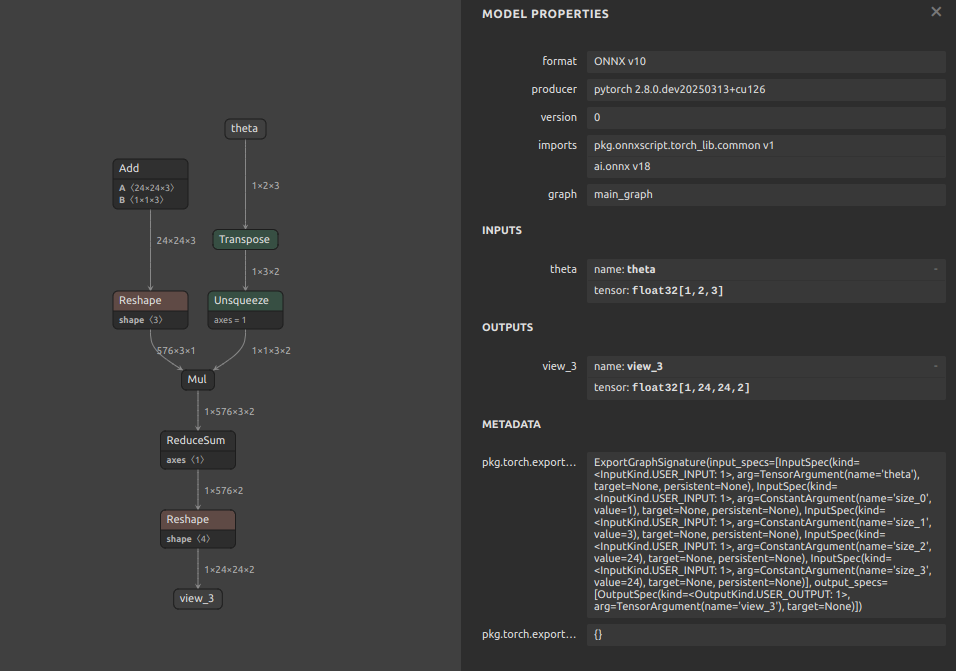Viewport: 956px width, 671px height.
Task: Close the Model Properties panel
Action: 936,12
